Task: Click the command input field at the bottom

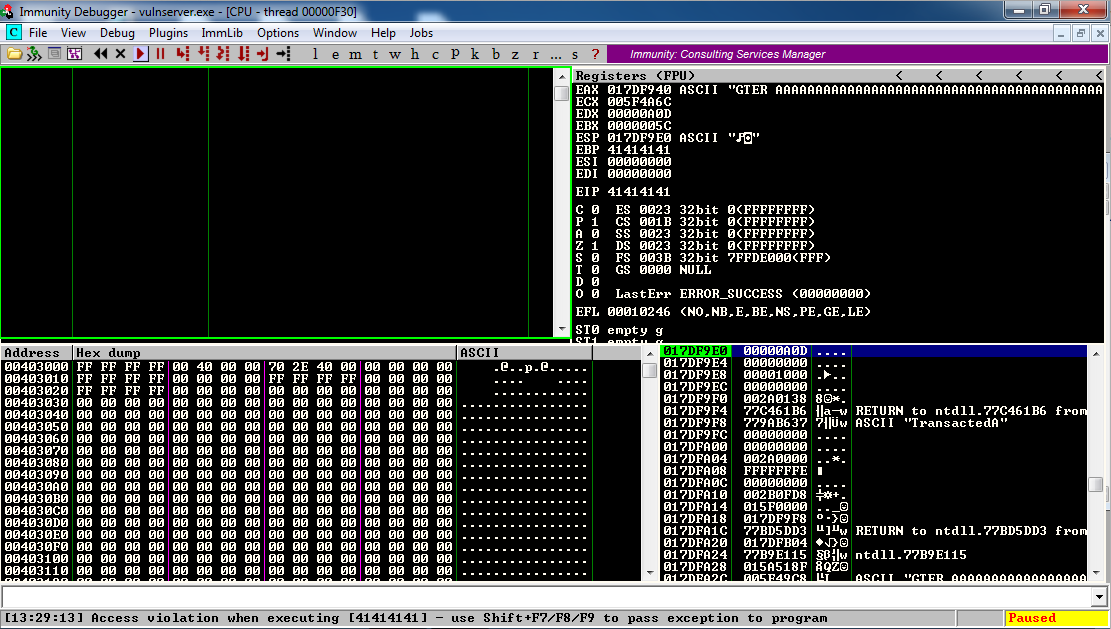Action: (x=550, y=597)
